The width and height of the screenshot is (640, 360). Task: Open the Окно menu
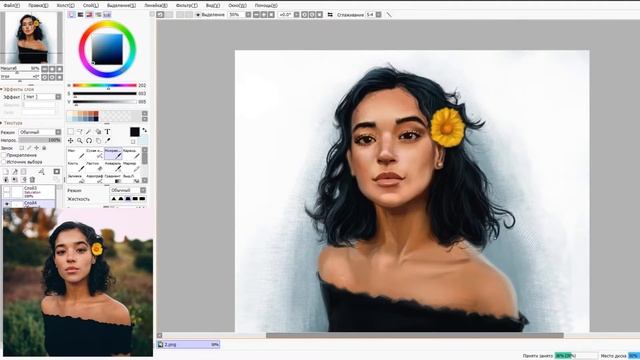(x=237, y=5)
